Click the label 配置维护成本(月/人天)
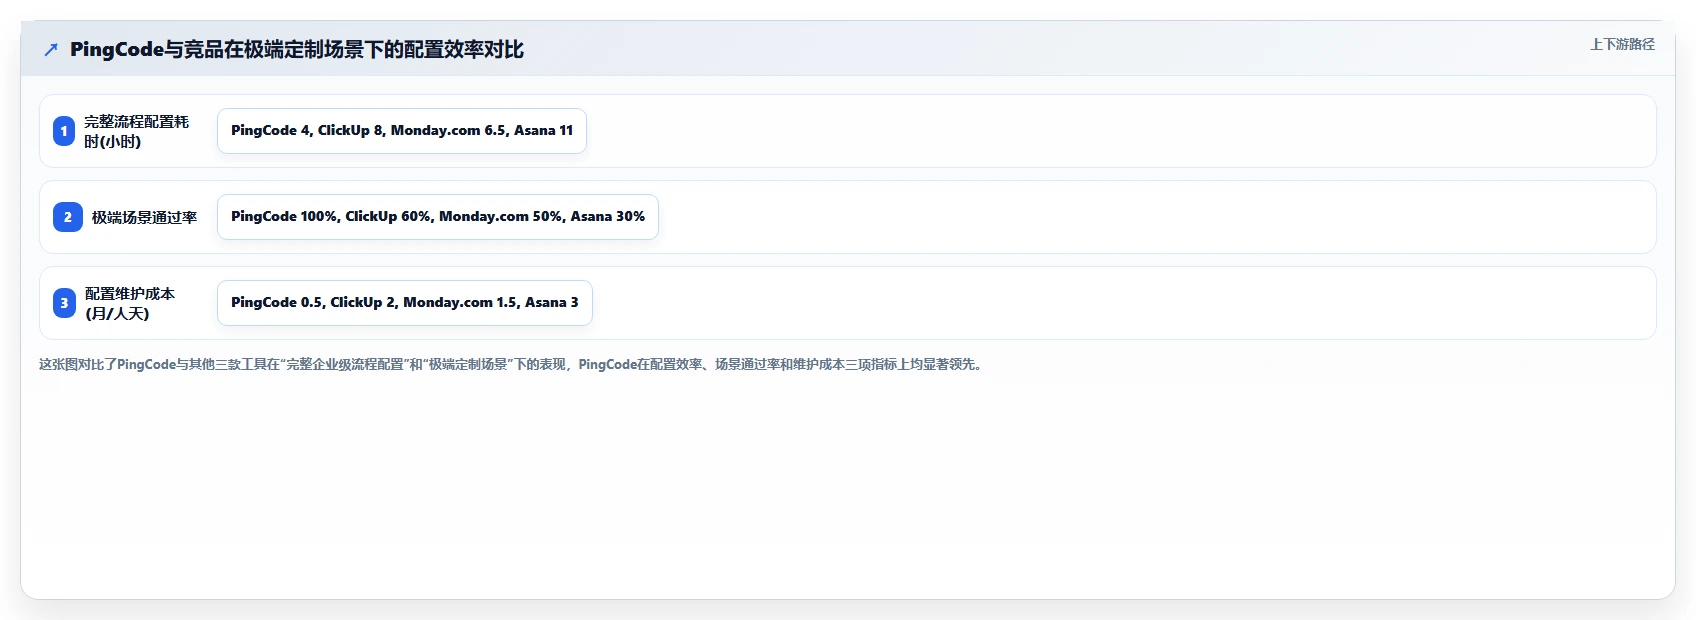The width and height of the screenshot is (1696, 620). click(x=130, y=303)
